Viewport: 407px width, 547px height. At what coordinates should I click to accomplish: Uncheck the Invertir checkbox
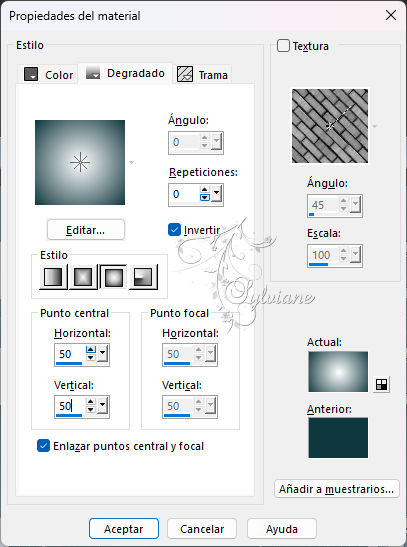coord(174,230)
